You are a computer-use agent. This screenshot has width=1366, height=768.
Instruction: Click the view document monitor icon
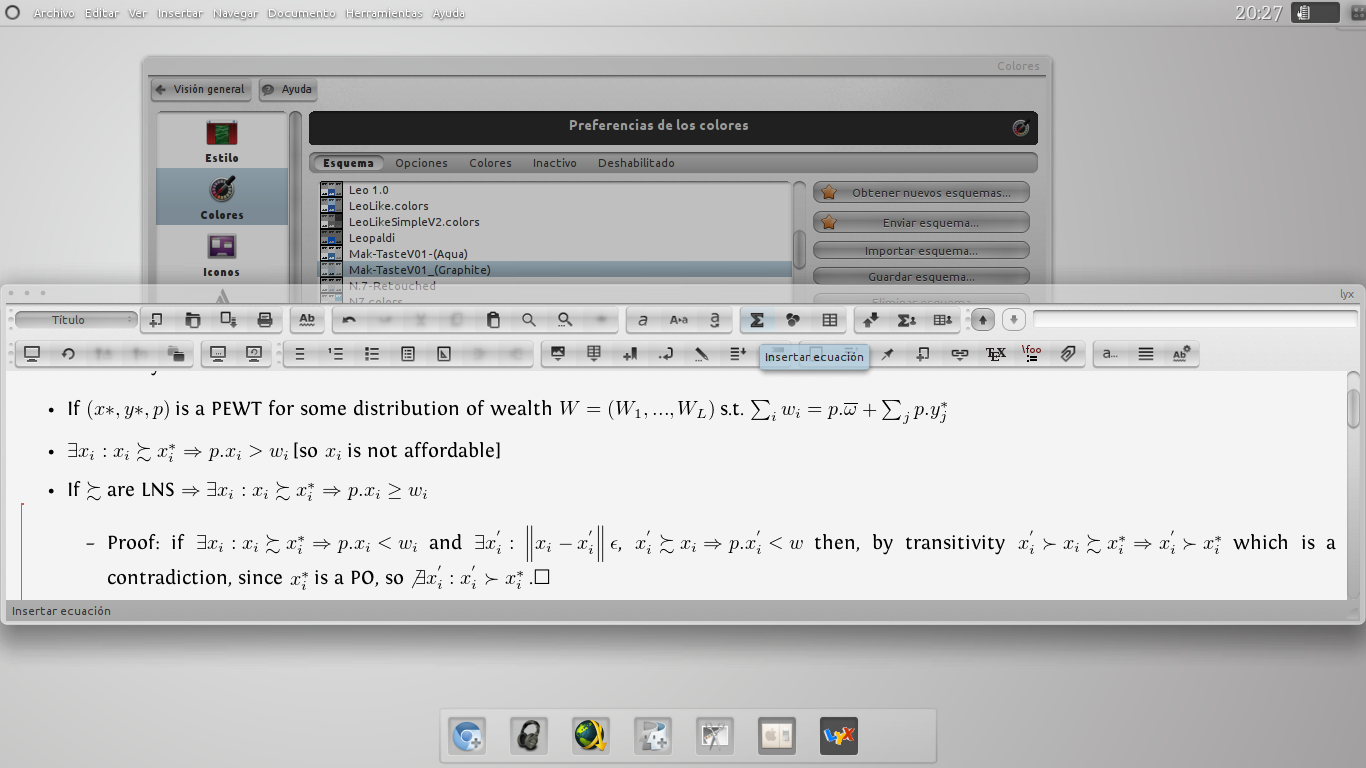click(32, 353)
